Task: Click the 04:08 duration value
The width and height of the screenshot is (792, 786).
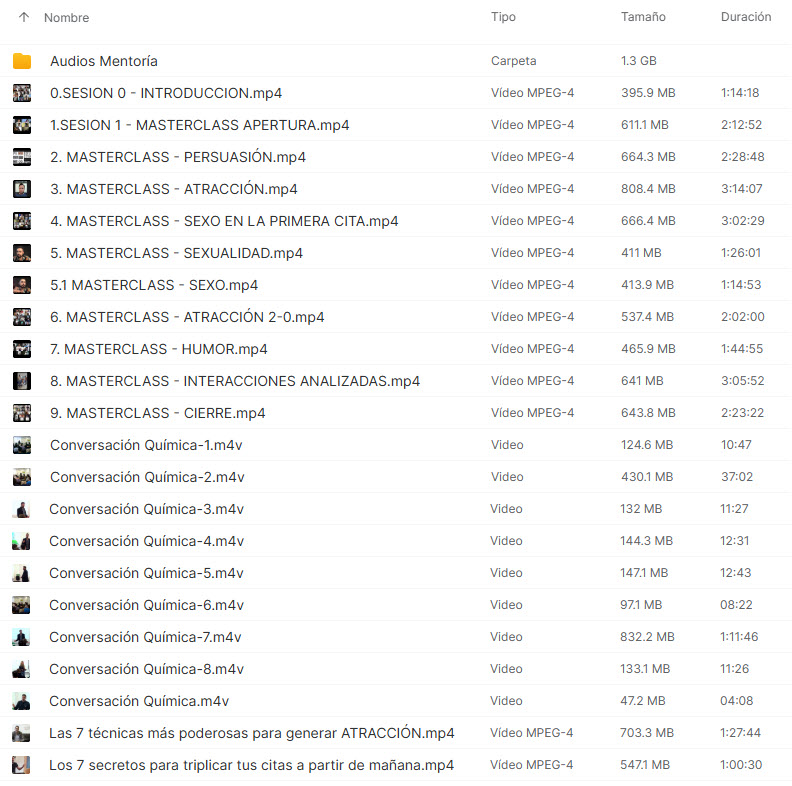Action: pyautogui.click(x=736, y=701)
